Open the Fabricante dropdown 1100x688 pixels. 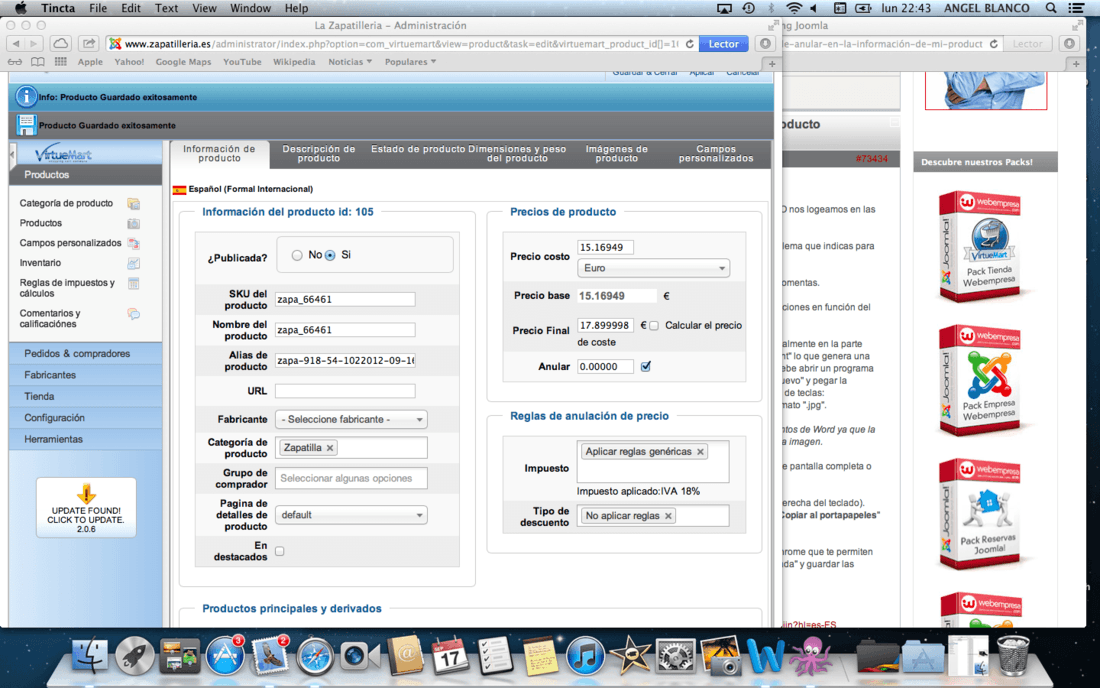coord(351,419)
